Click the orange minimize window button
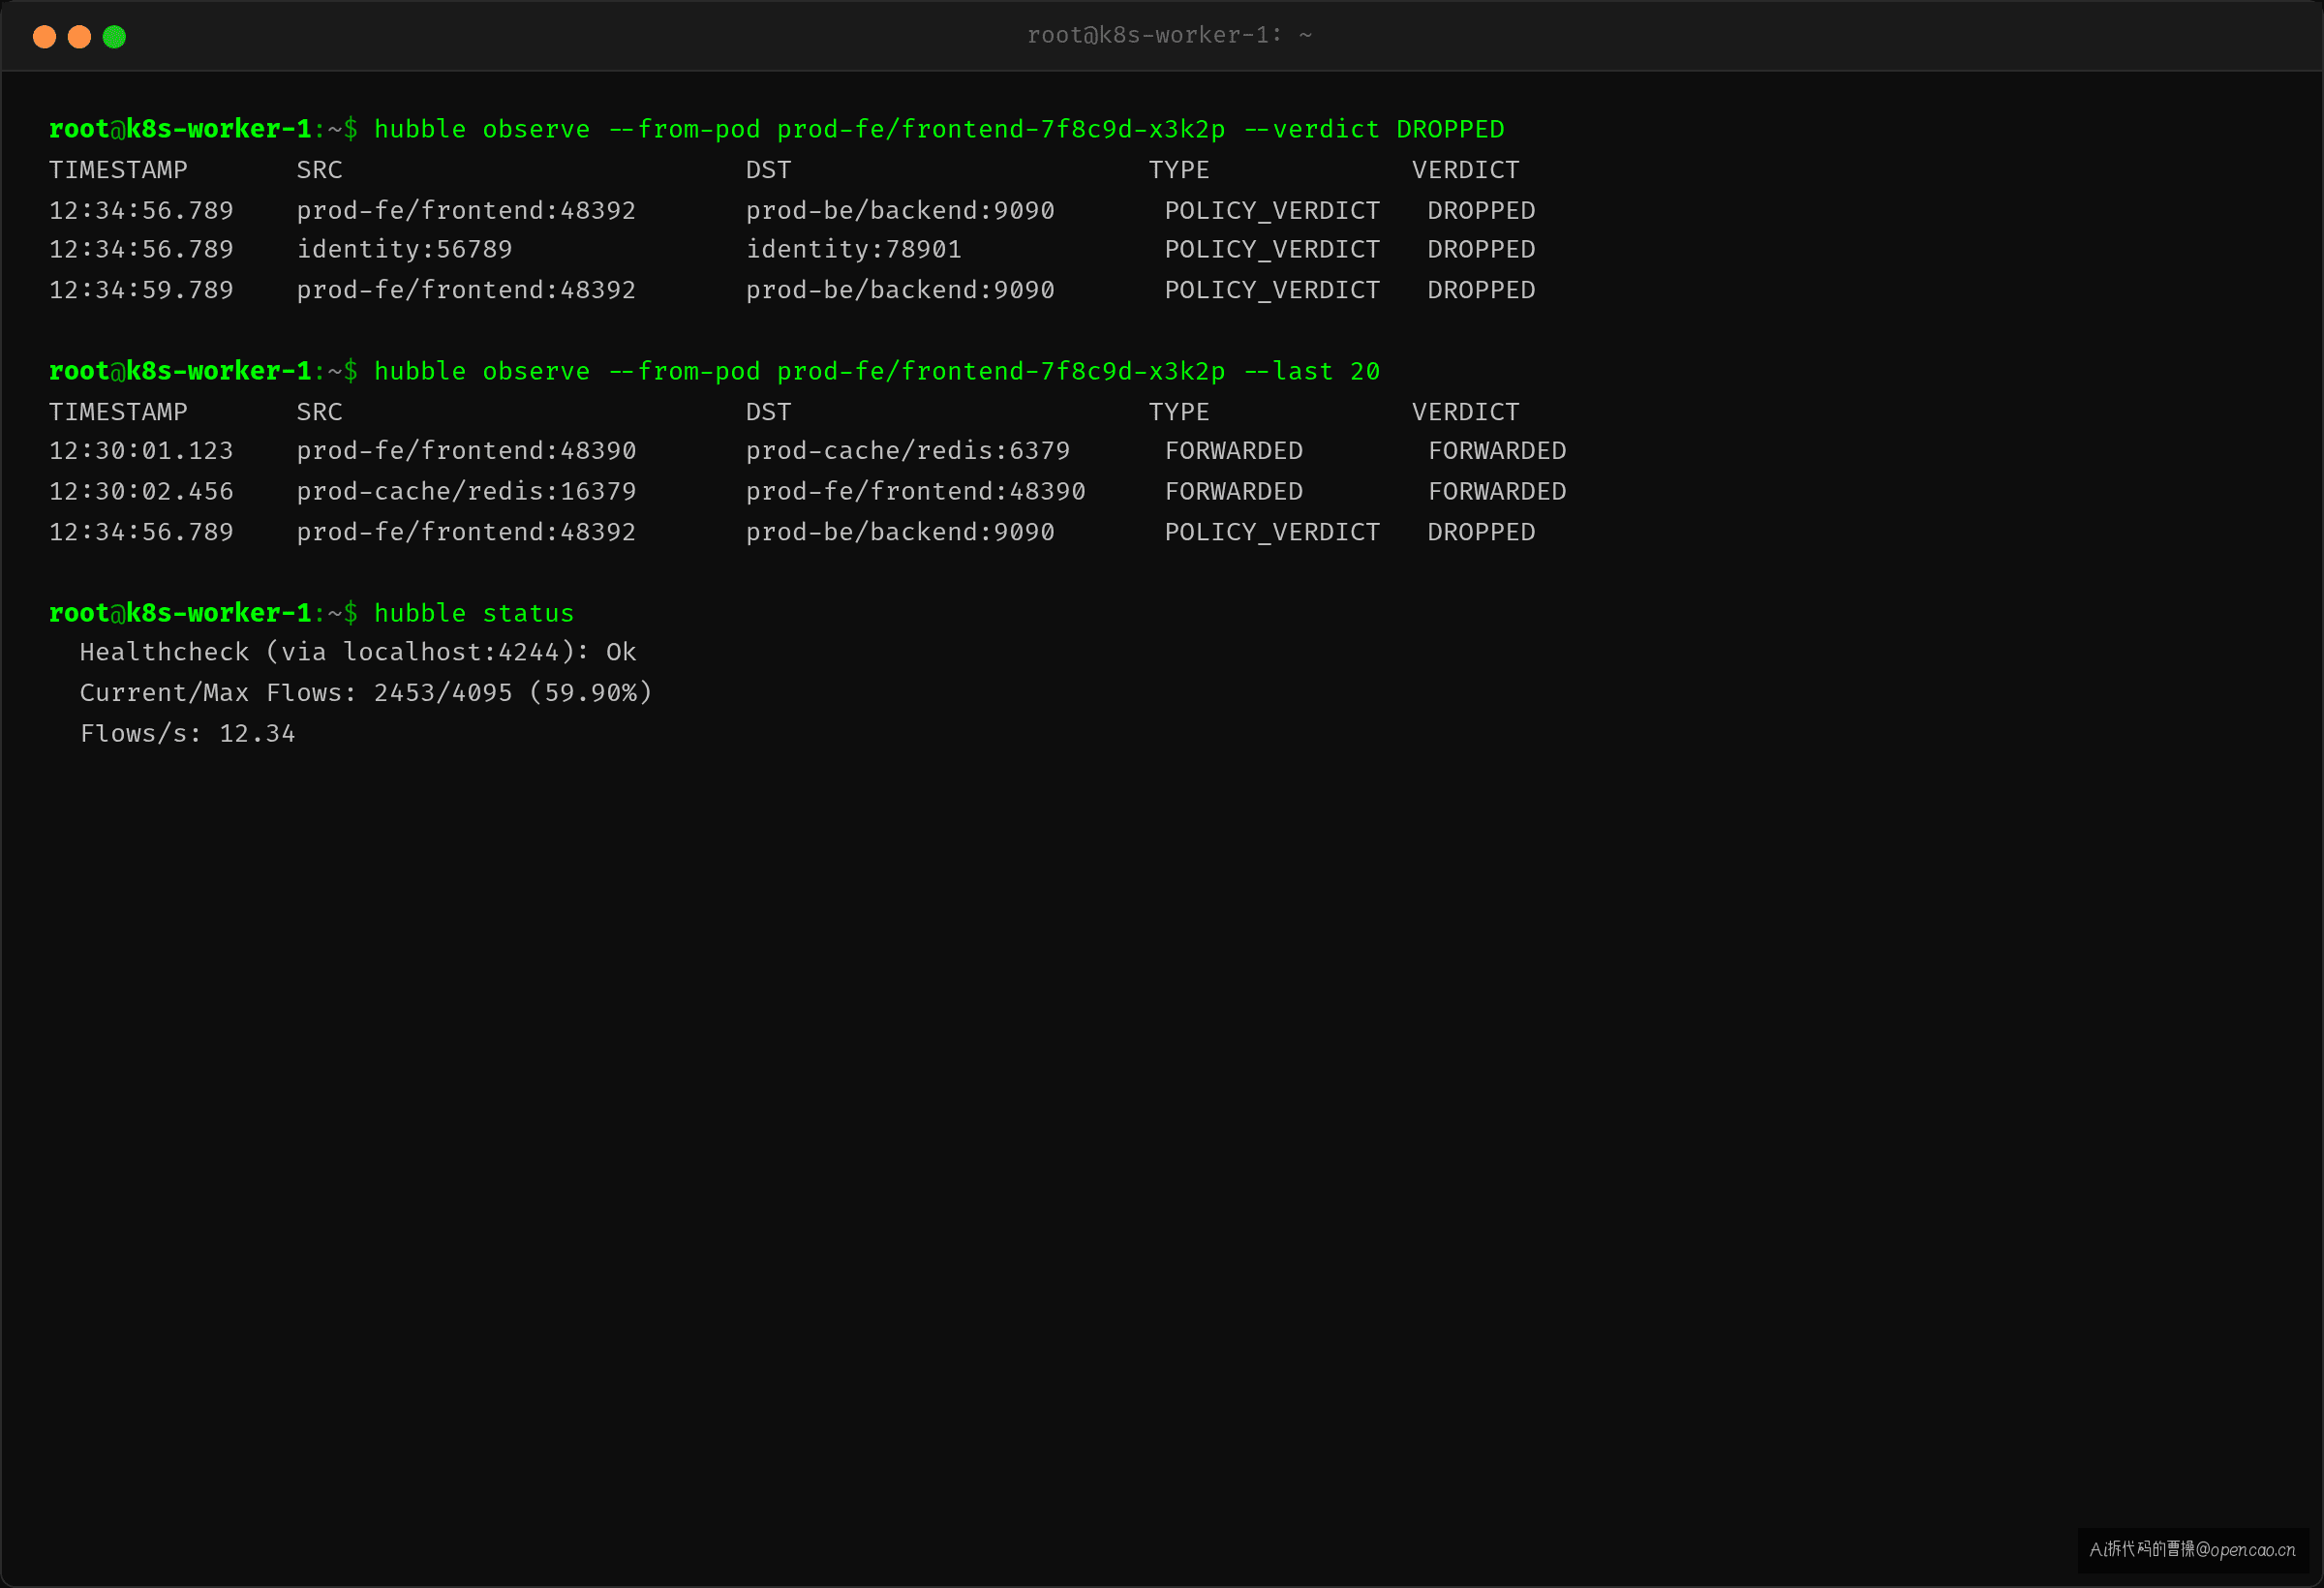 tap(79, 37)
